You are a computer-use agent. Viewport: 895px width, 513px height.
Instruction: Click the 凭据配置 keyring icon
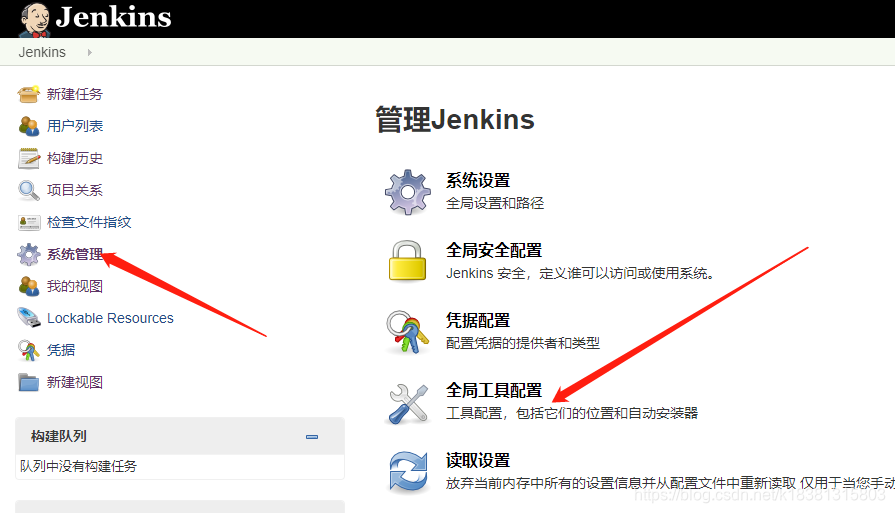[408, 332]
